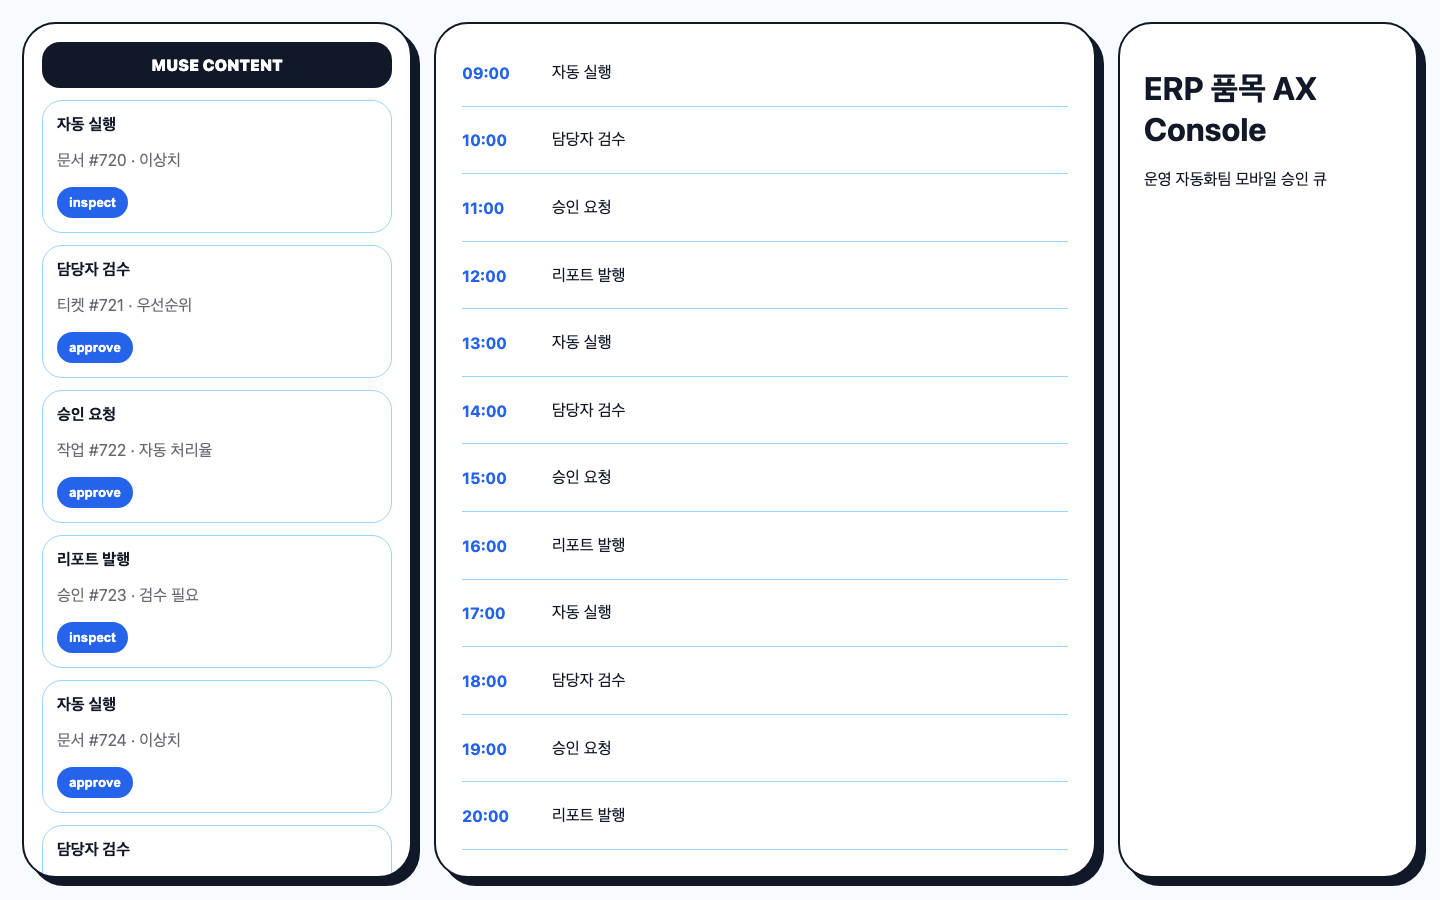Viewport: 1440px width, 900px height.
Task: Open the 10:00 담당자 검수 schedule row
Action: coord(765,141)
